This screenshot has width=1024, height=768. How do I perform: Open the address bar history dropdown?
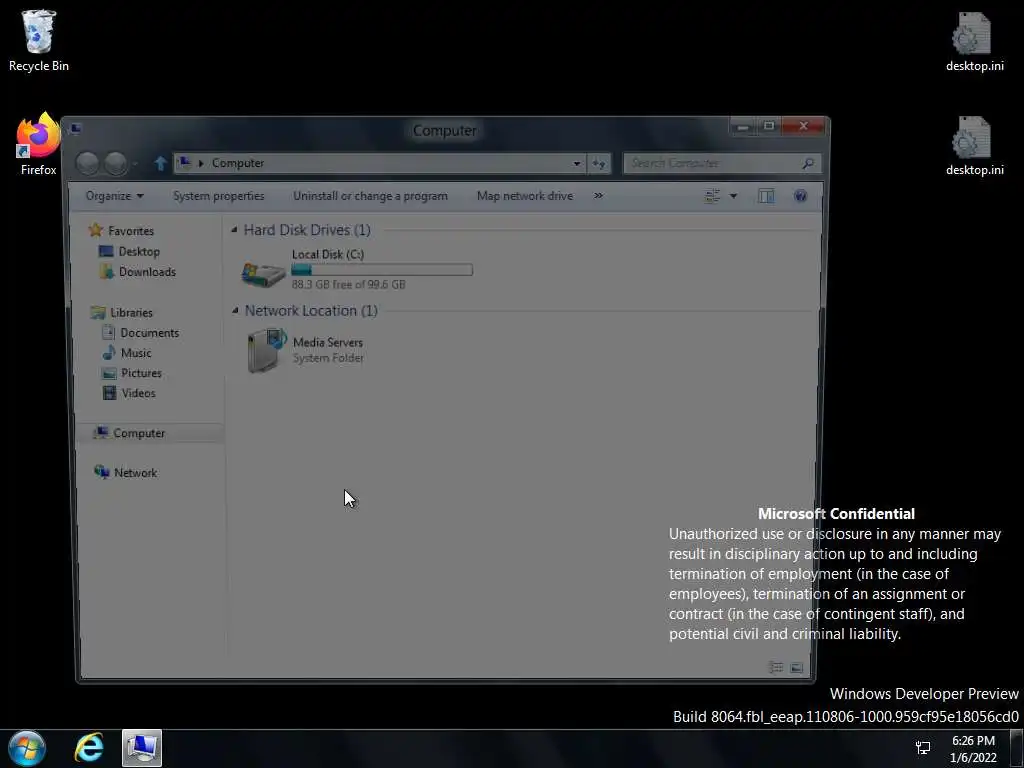(x=577, y=163)
